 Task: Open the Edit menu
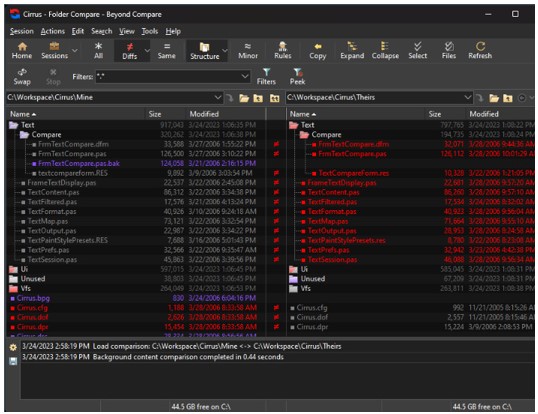tap(78, 31)
